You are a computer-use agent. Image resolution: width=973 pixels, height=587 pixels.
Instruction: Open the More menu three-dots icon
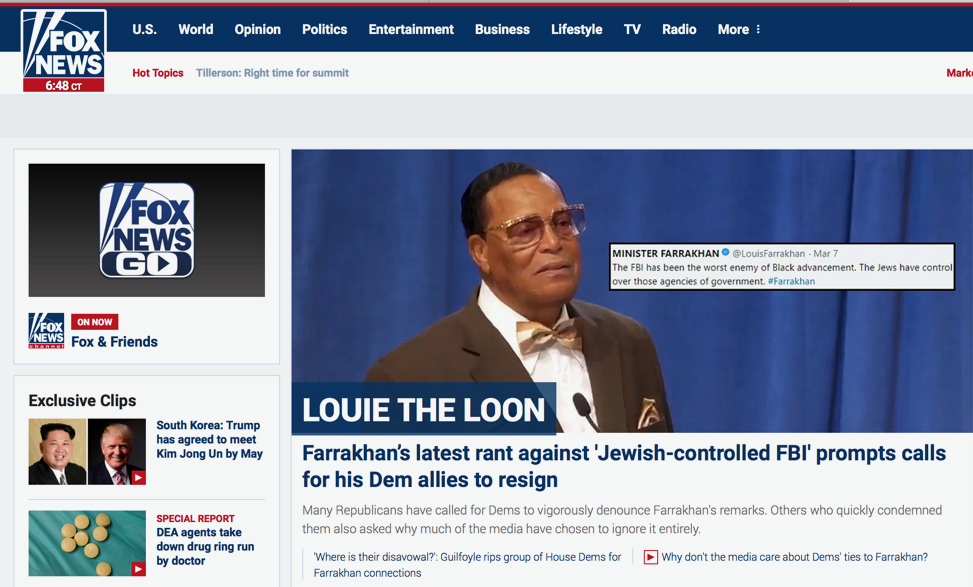pos(758,30)
